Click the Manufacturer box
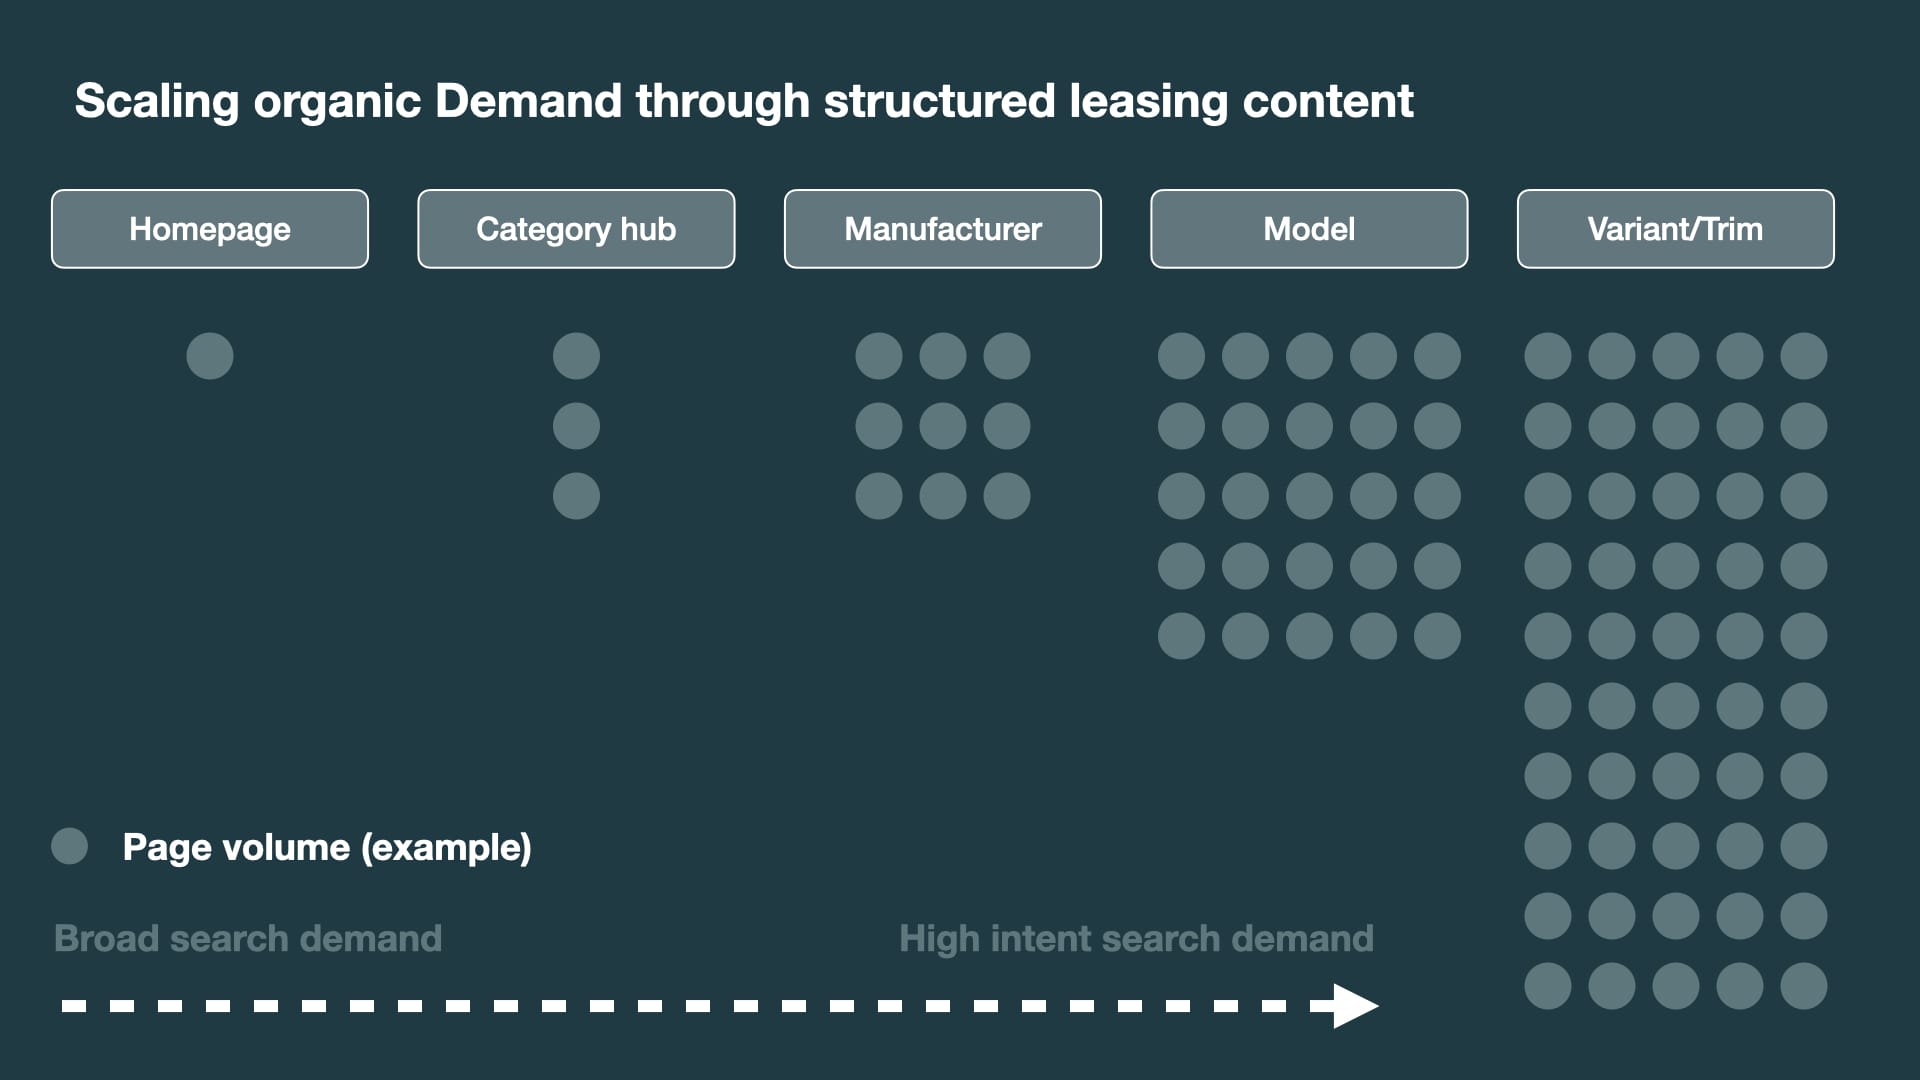The image size is (1920, 1080). 942,229
